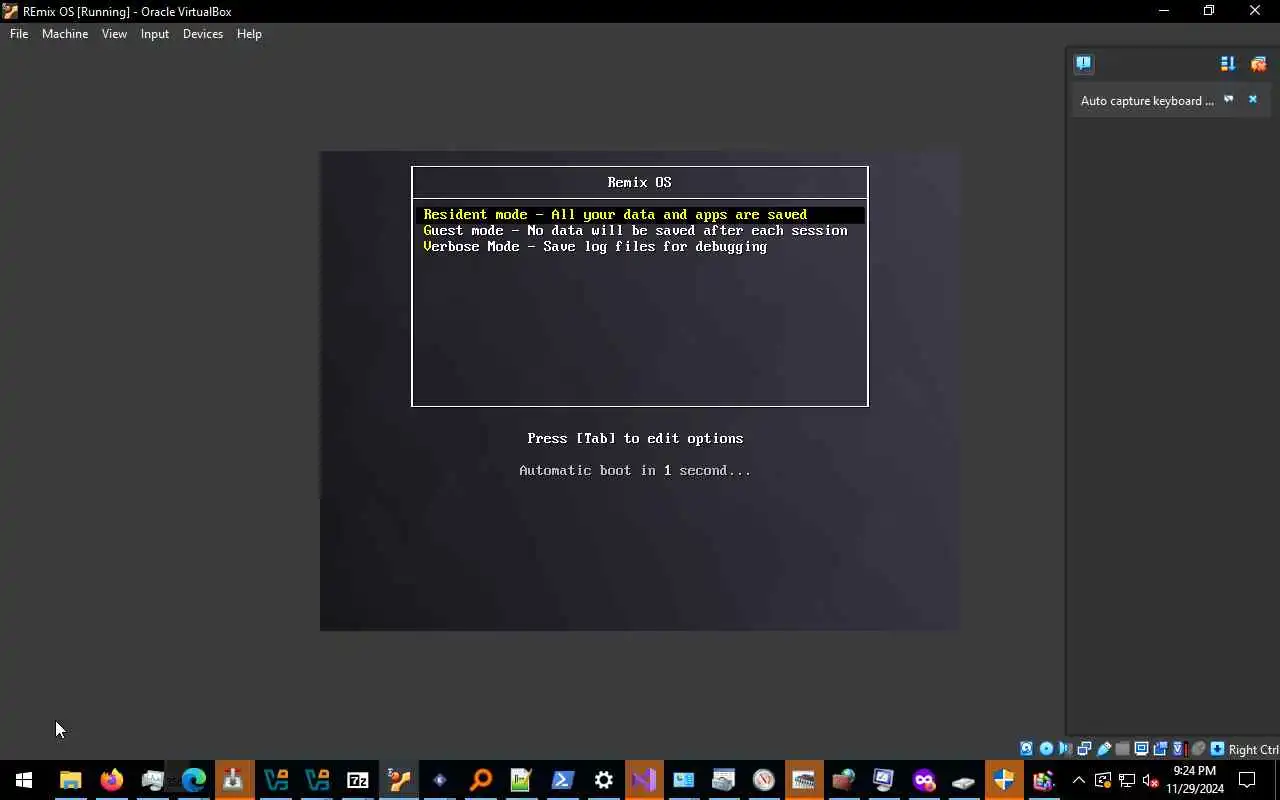Open File Explorer from the taskbar

point(70,780)
